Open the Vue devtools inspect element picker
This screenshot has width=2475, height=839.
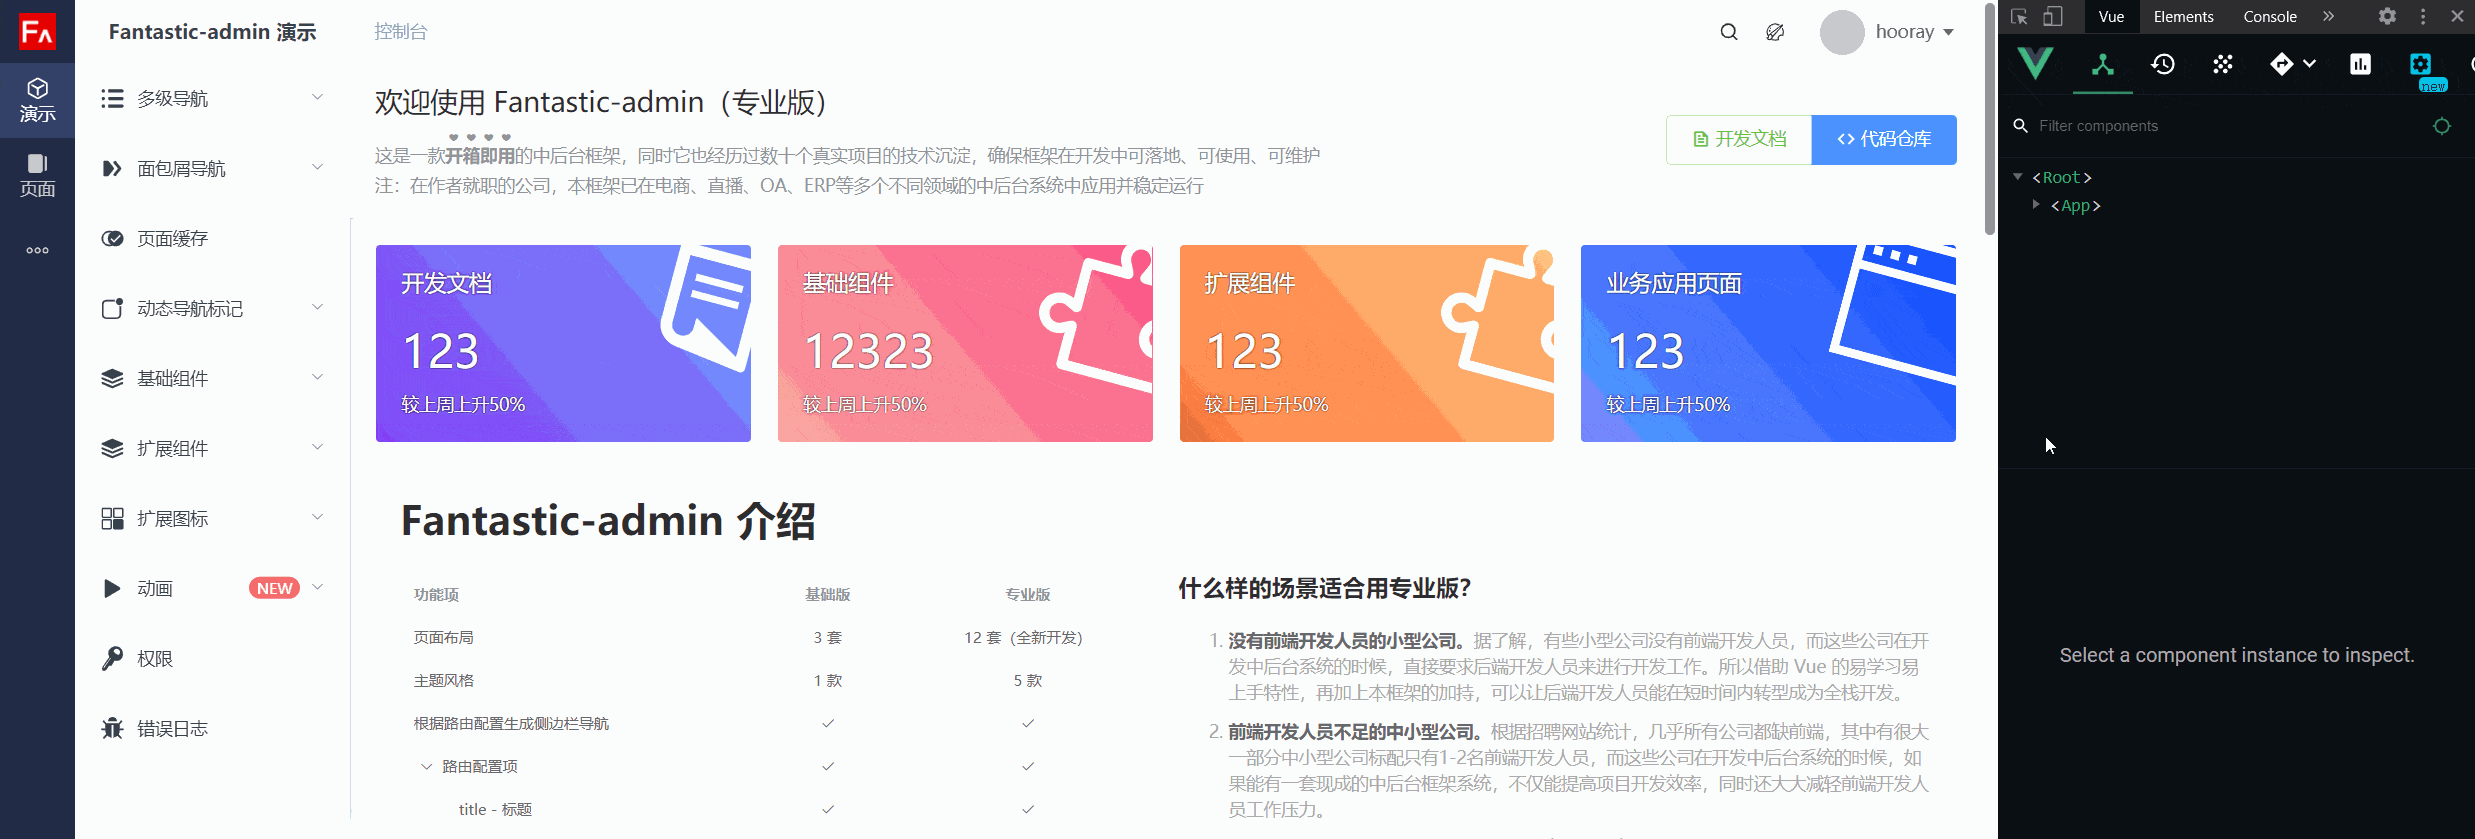2019,16
